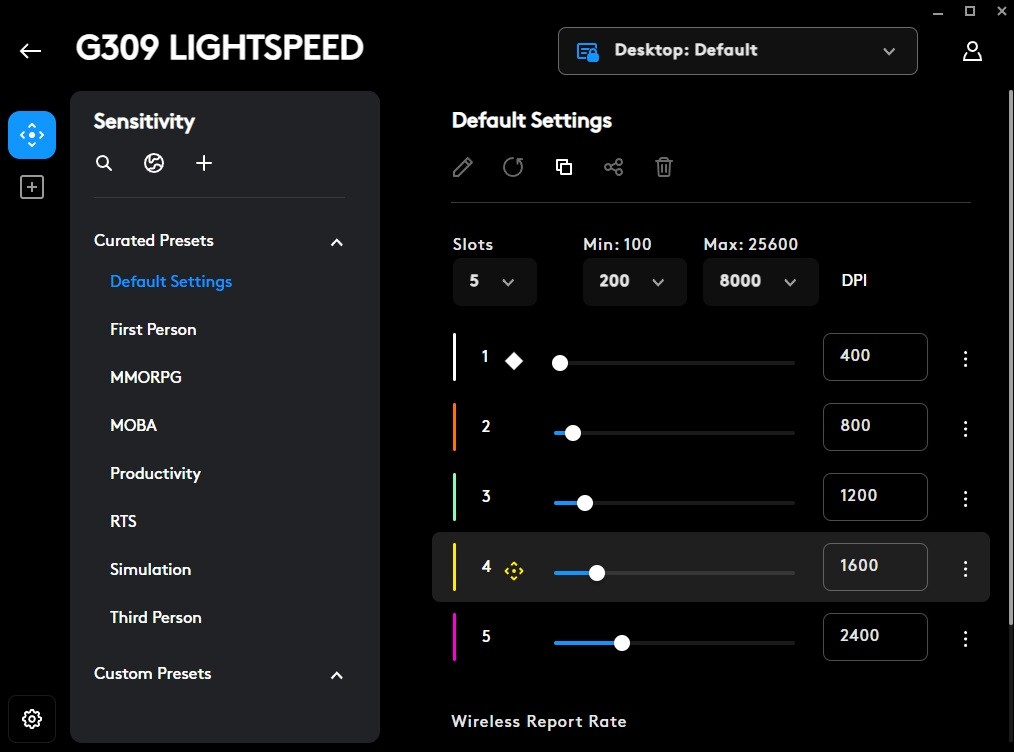Click the DPI shift icon on slot 4
Screen dimensions: 1014x752
[513, 571]
